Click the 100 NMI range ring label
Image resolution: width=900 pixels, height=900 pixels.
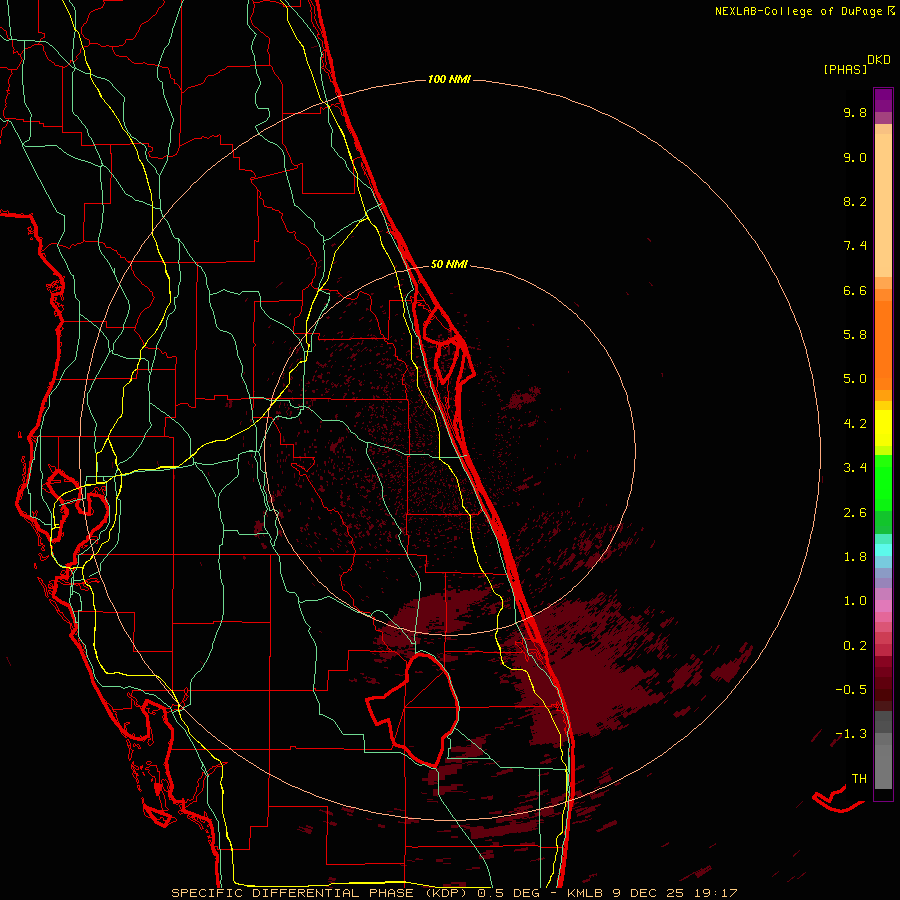449,79
